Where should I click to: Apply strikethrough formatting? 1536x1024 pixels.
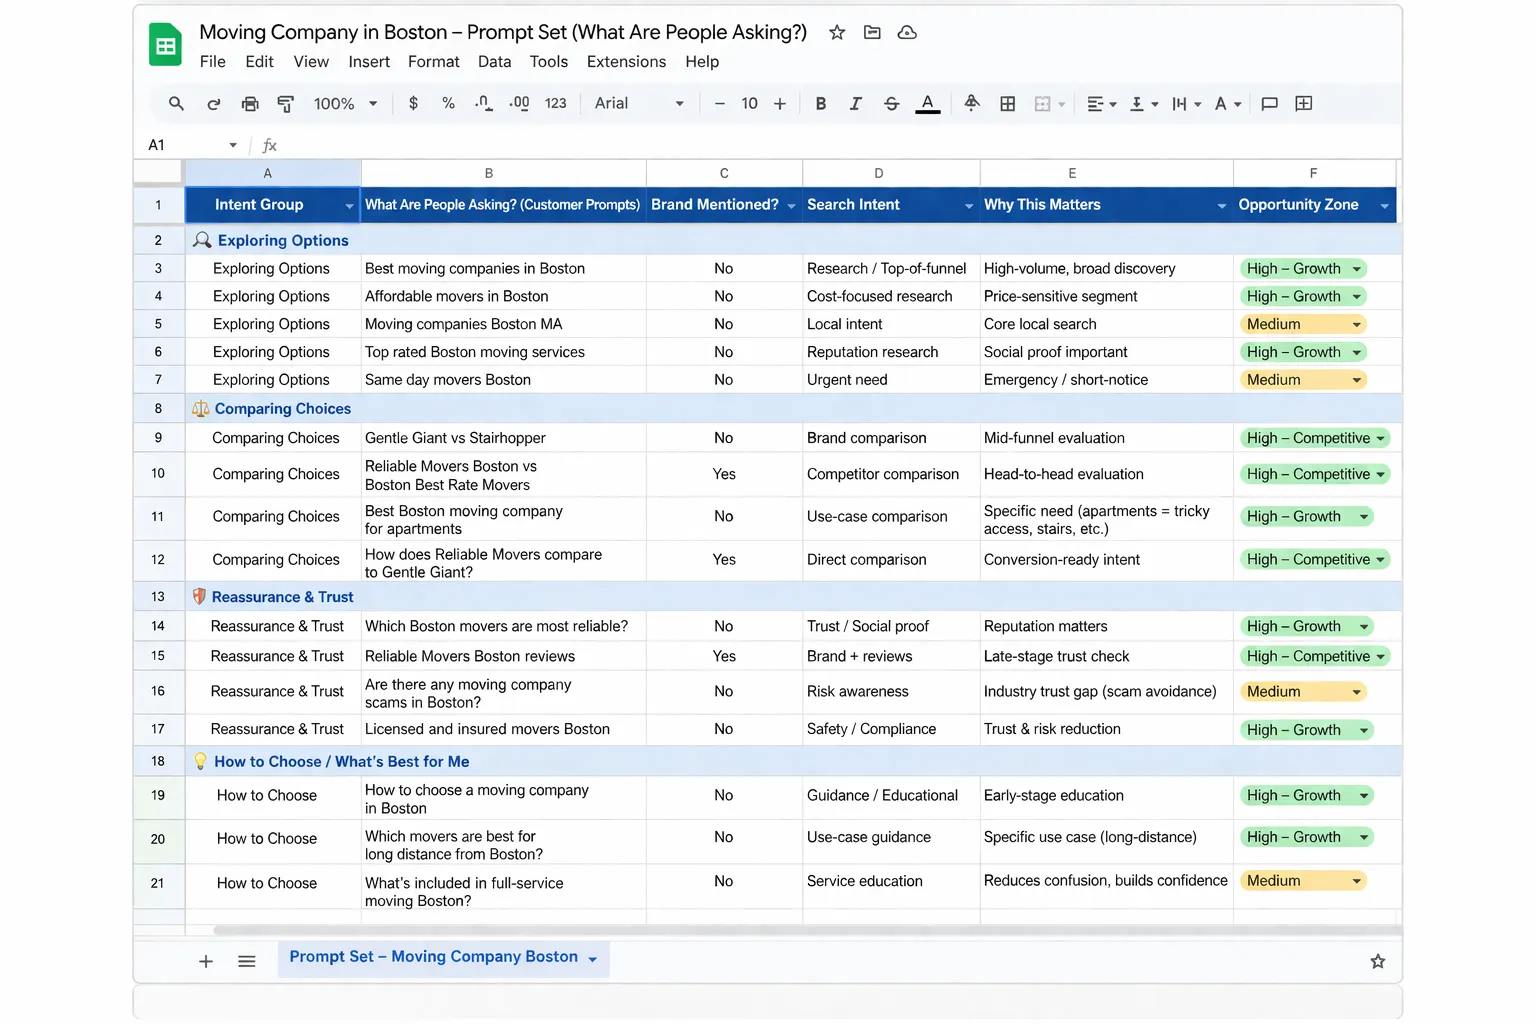coord(891,104)
